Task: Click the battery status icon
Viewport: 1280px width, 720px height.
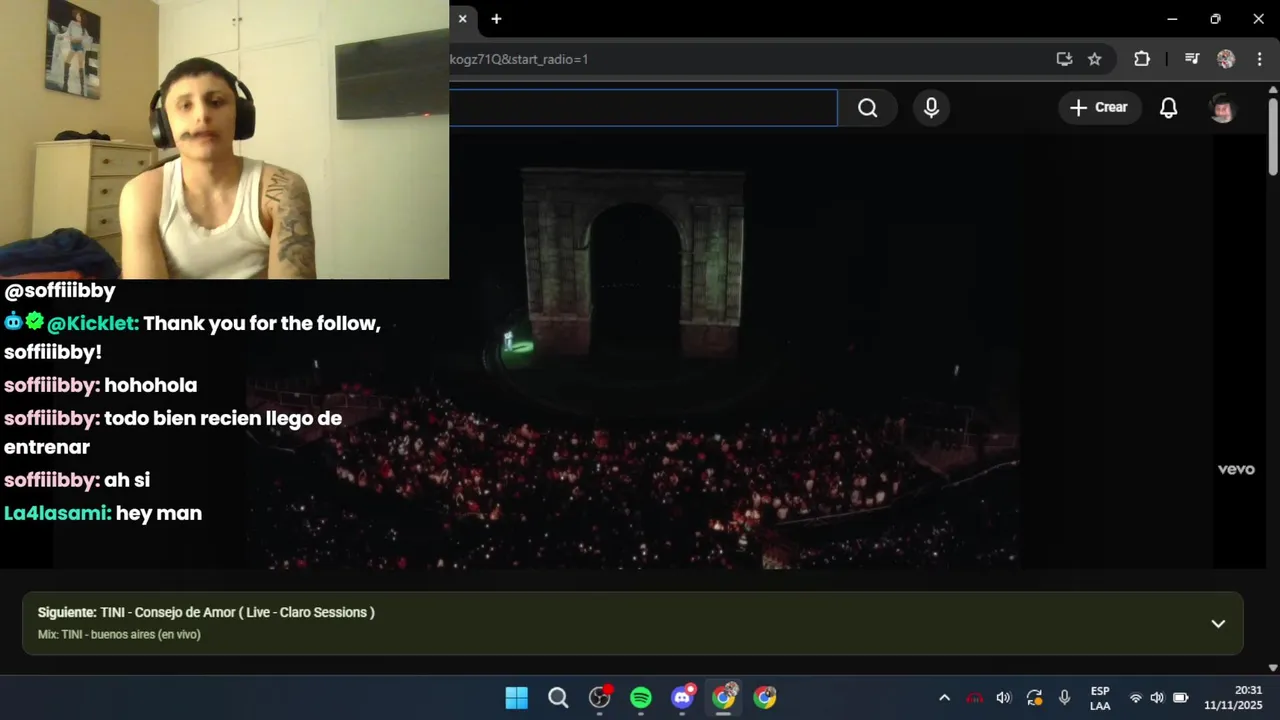Action: click(x=1180, y=698)
